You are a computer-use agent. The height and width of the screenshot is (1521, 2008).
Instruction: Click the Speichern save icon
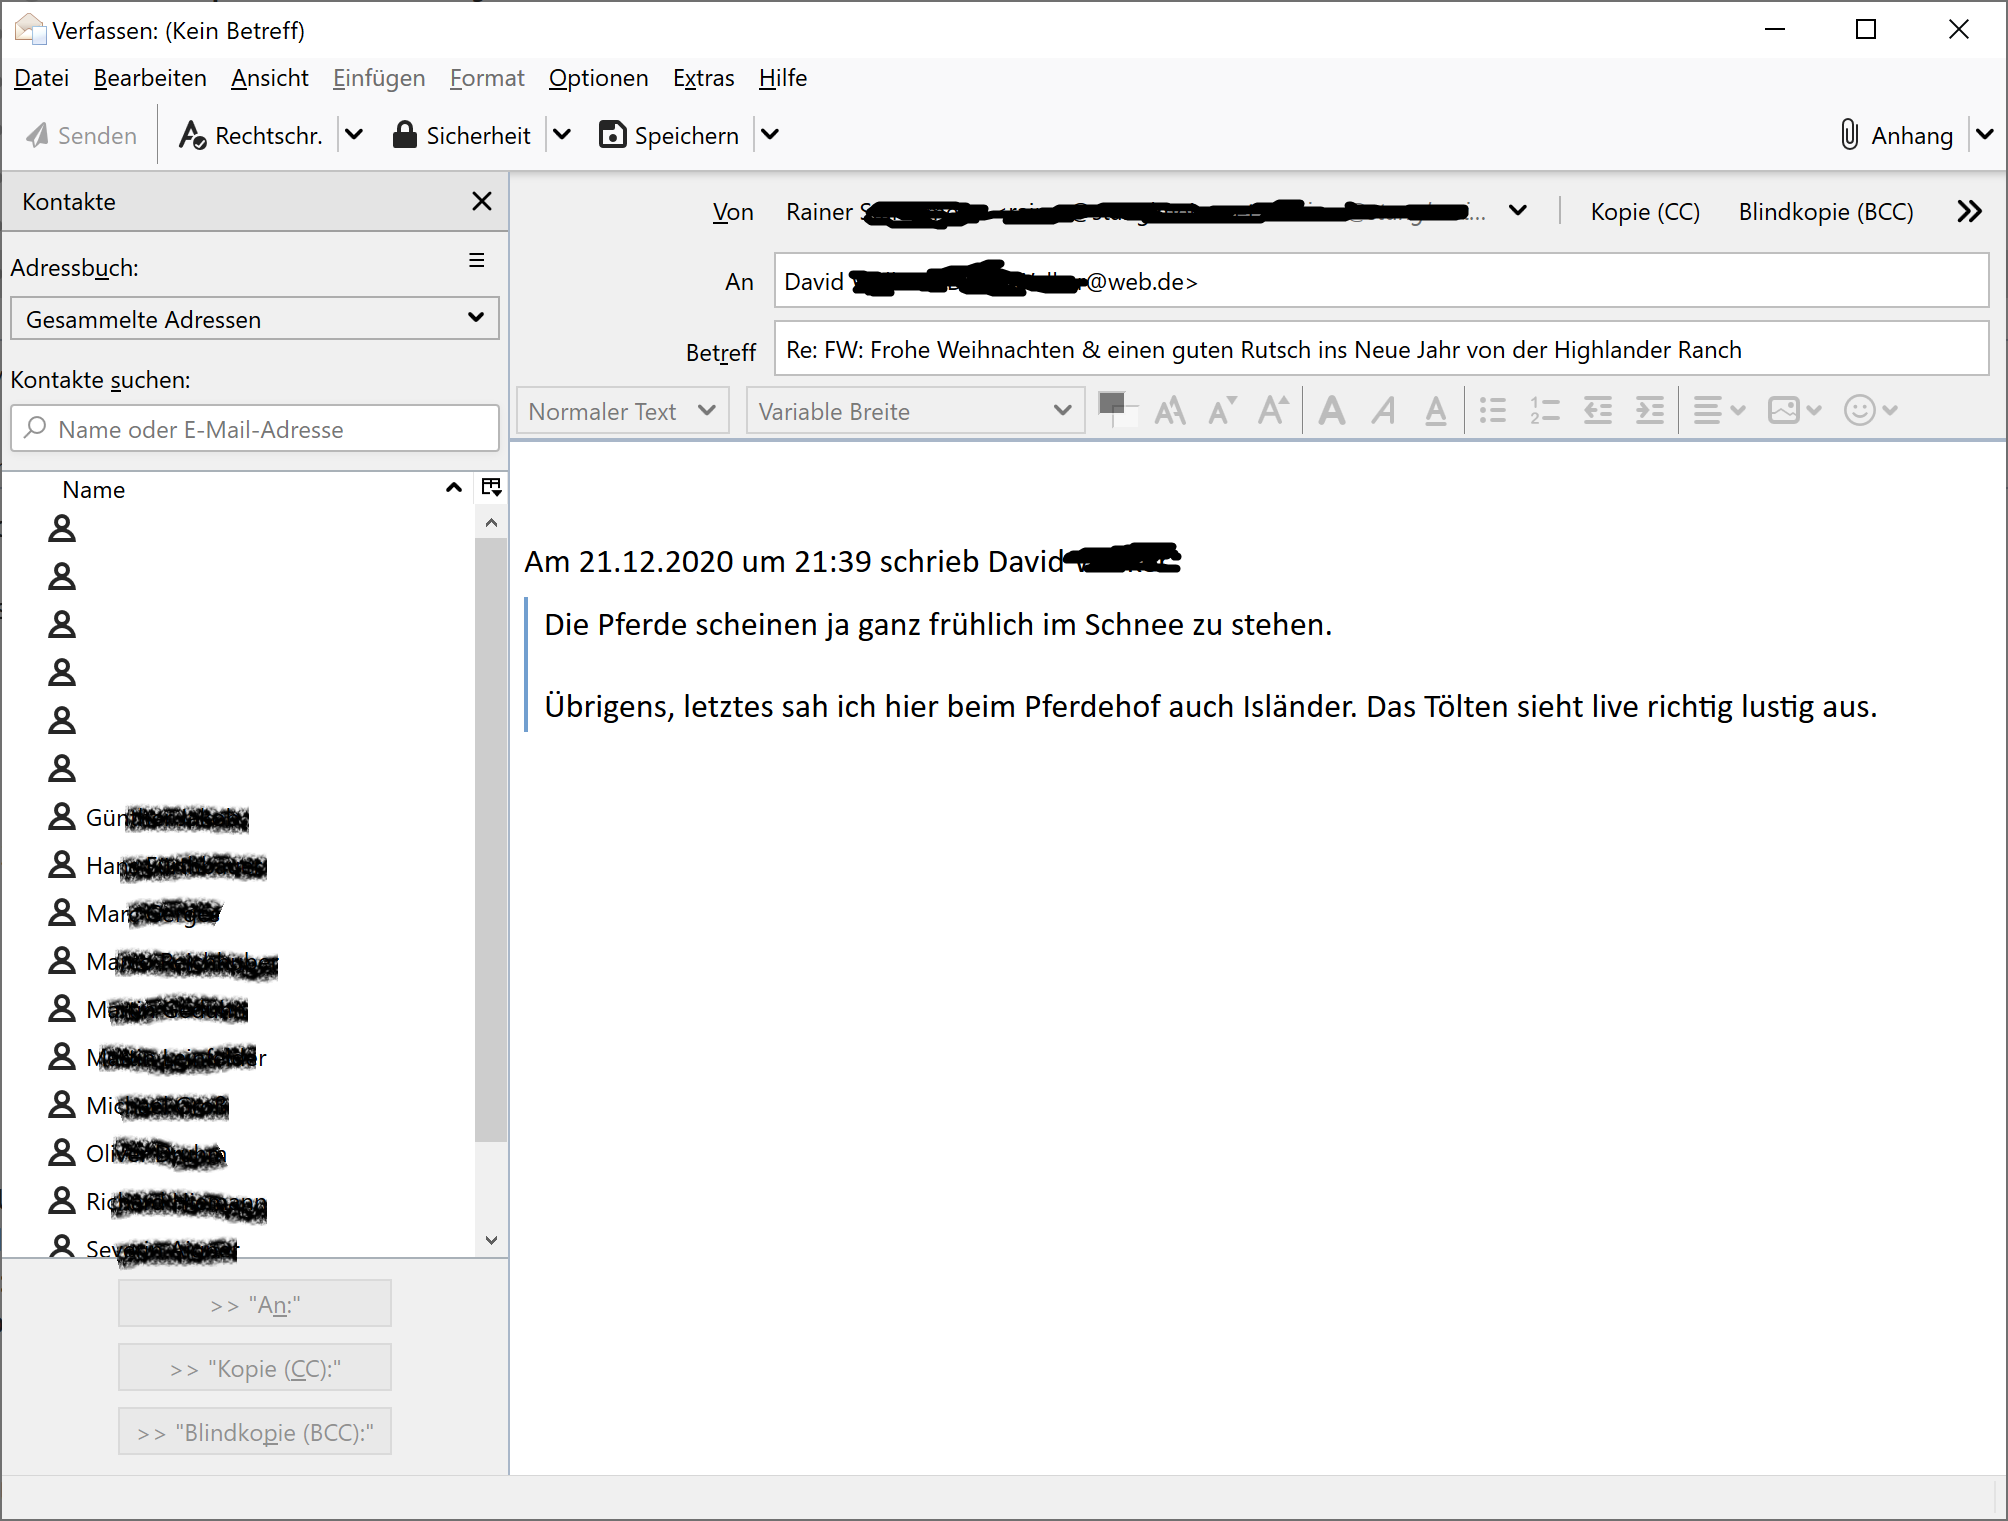(x=612, y=135)
